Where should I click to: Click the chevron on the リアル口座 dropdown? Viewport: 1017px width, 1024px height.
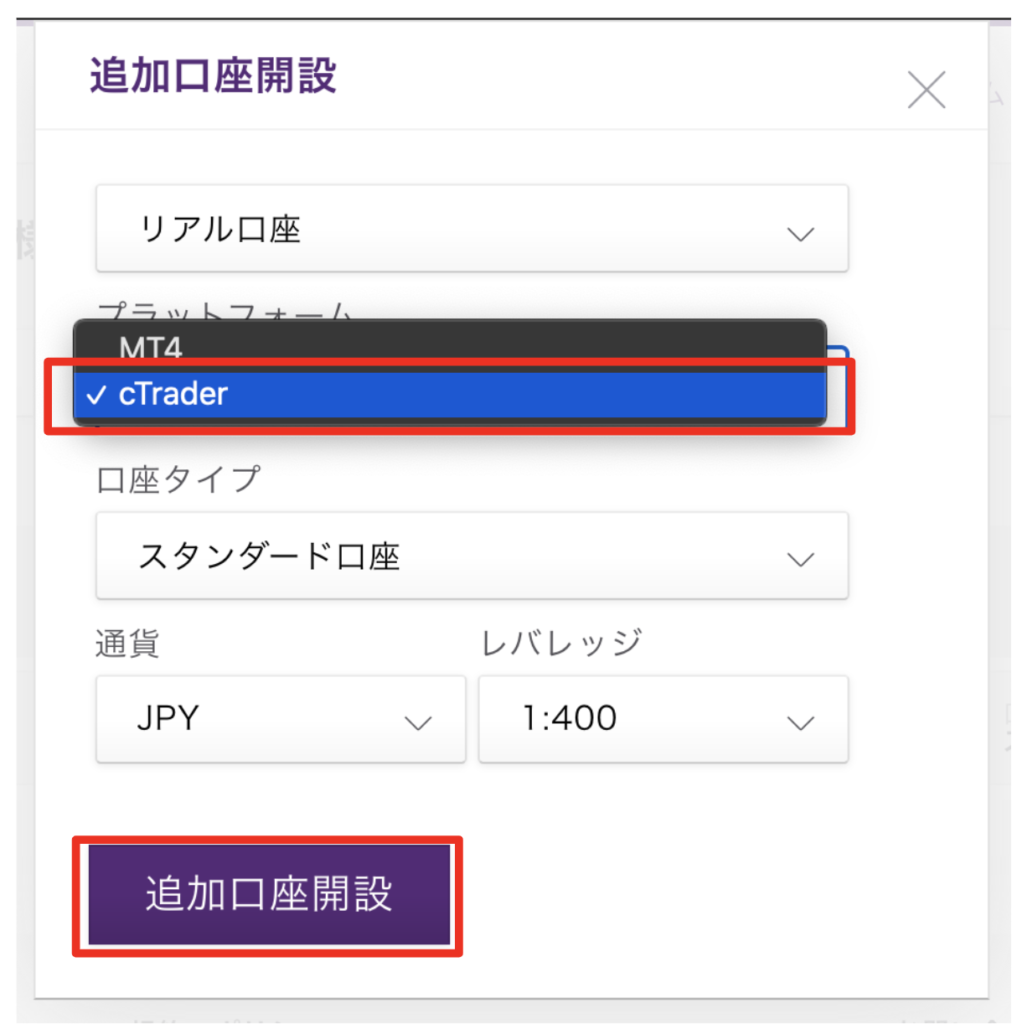[800, 232]
